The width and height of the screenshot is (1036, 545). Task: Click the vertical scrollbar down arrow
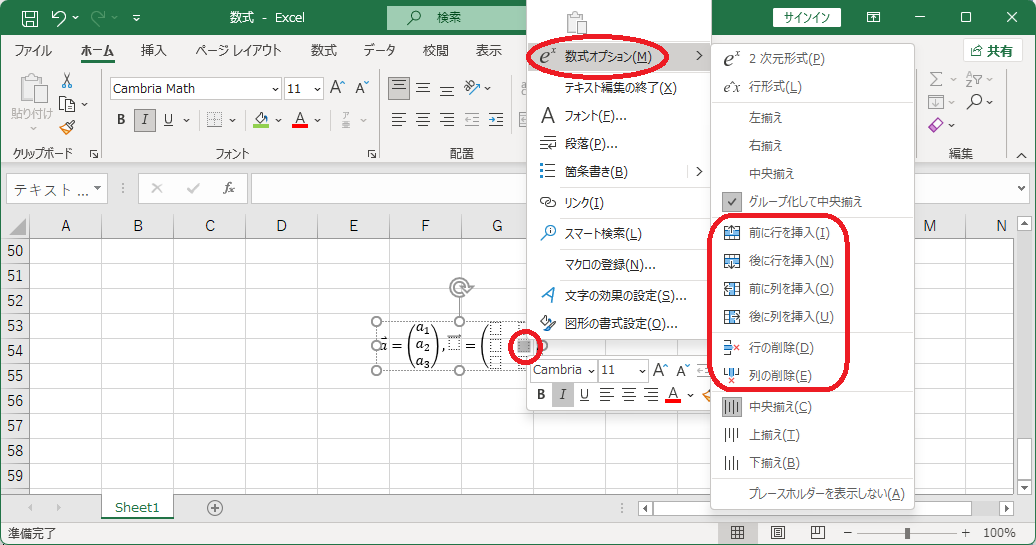coord(1024,488)
